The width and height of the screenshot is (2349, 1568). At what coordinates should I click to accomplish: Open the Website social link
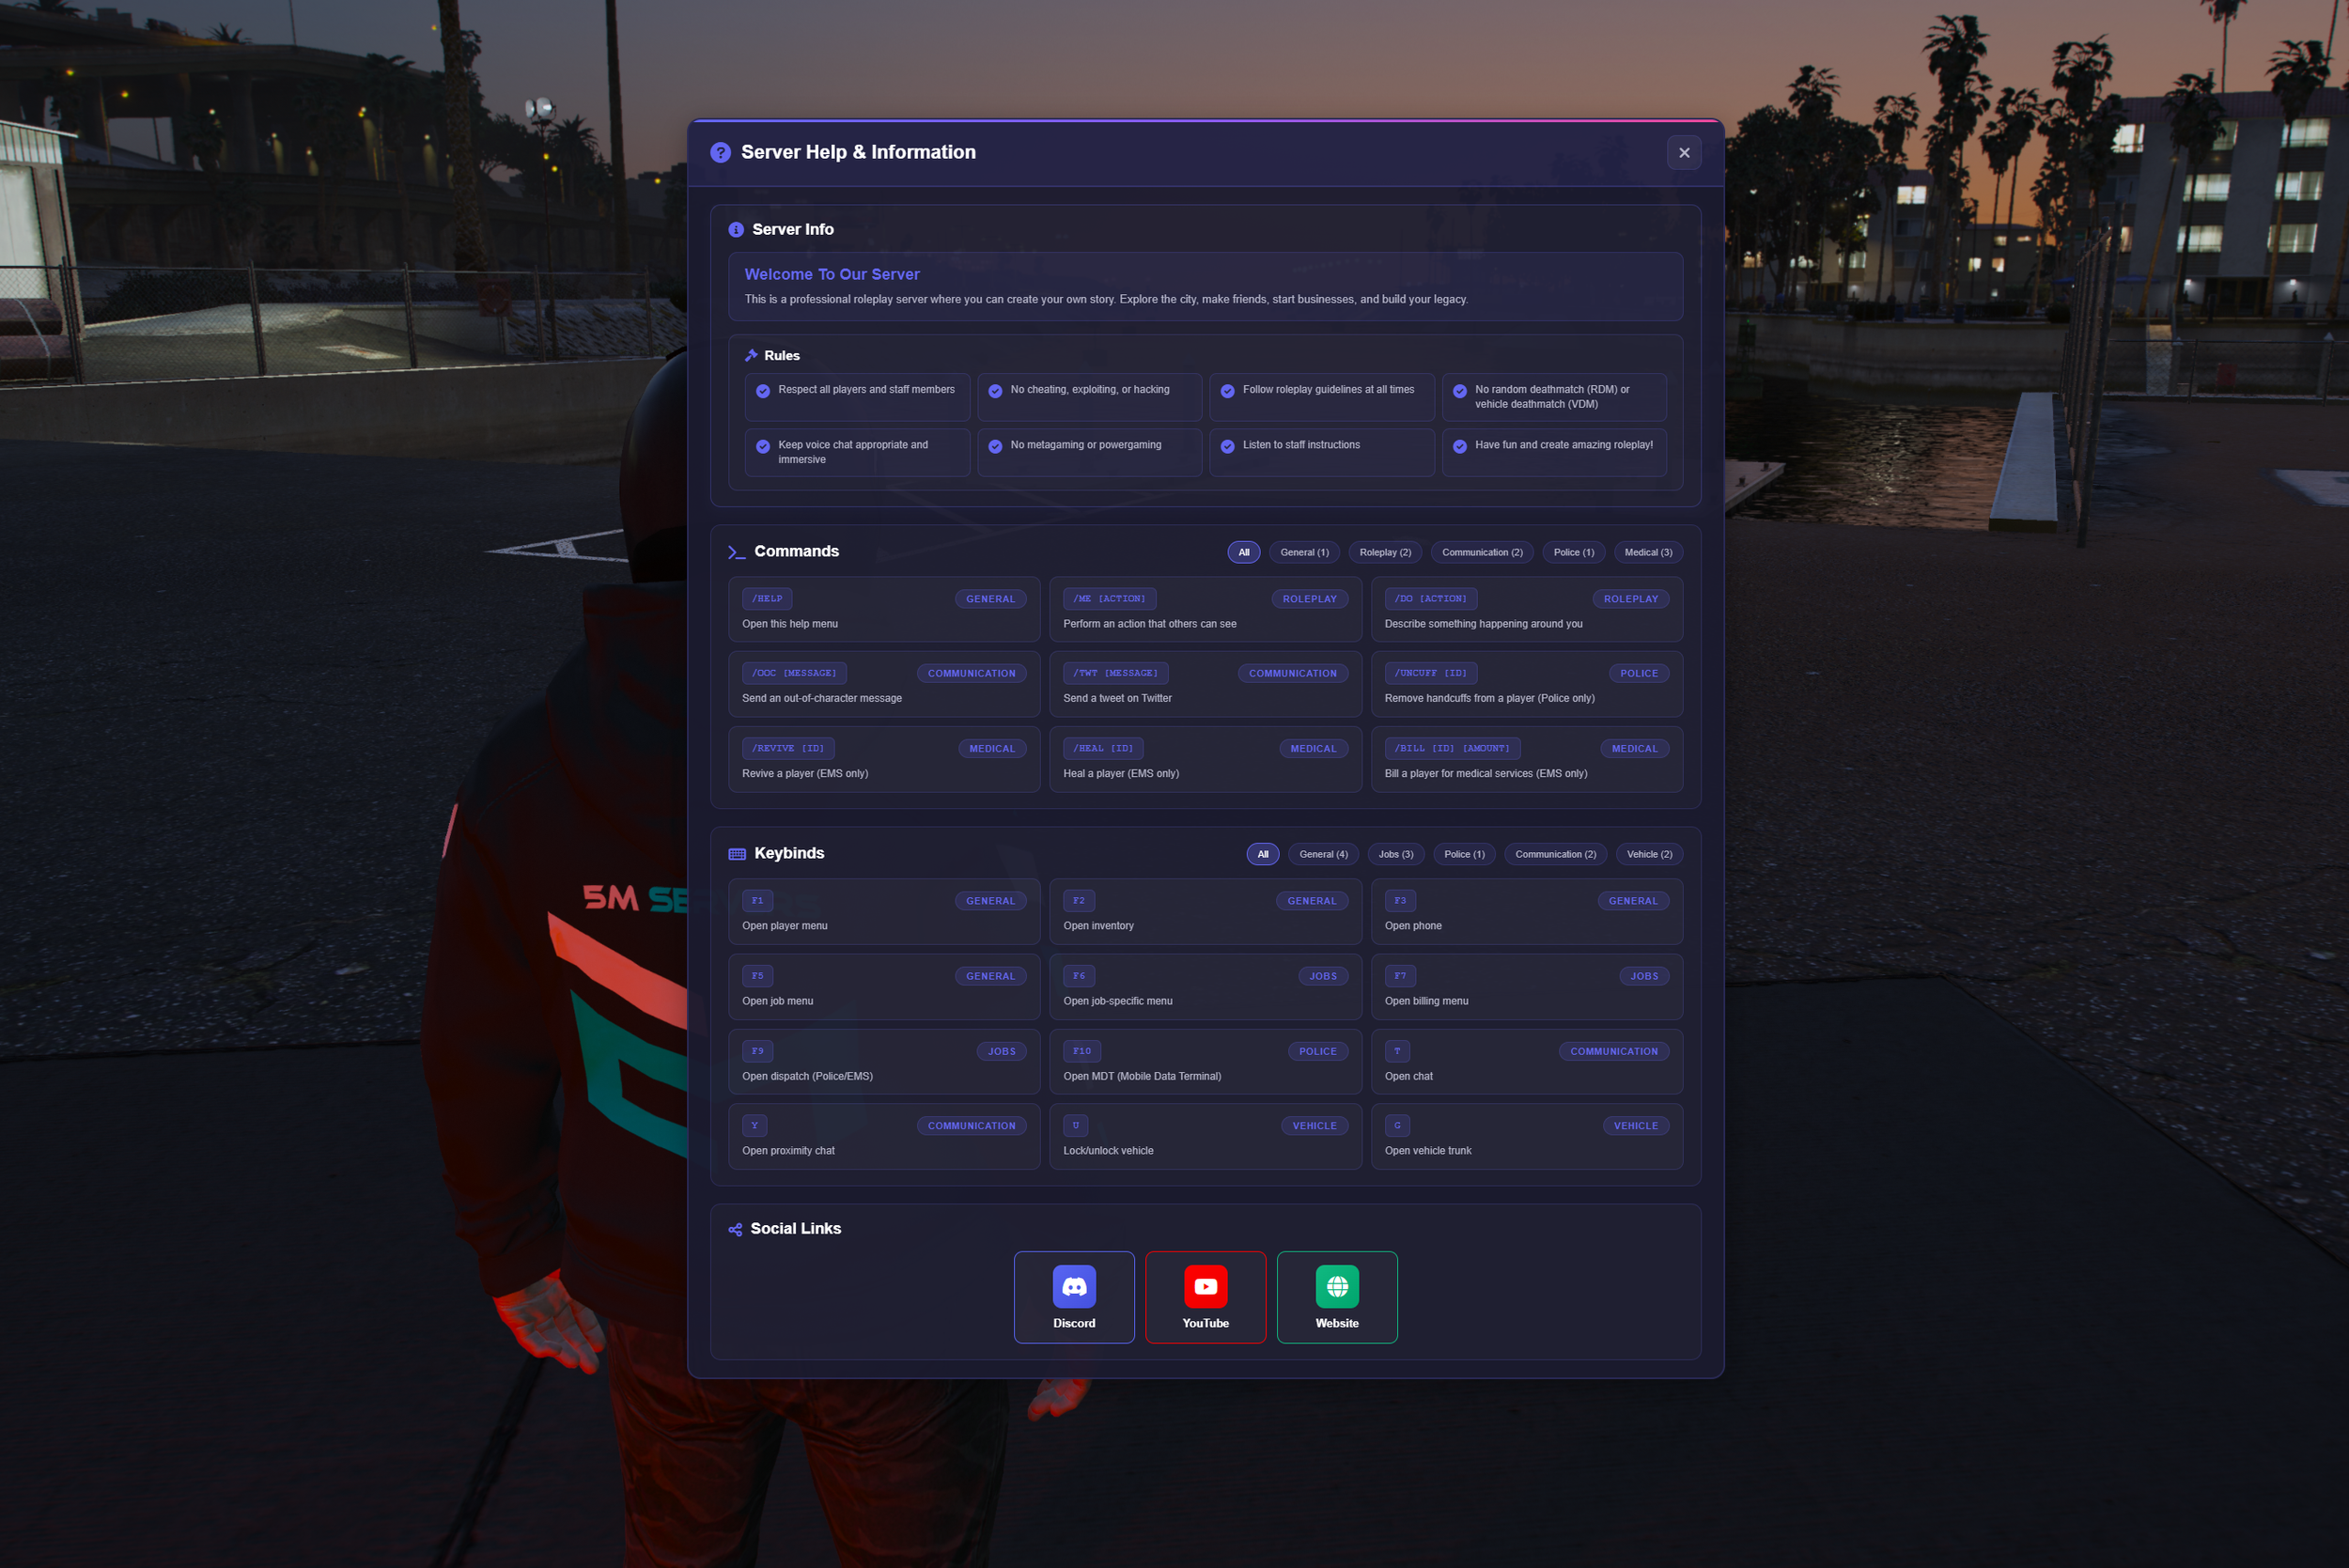point(1337,1297)
